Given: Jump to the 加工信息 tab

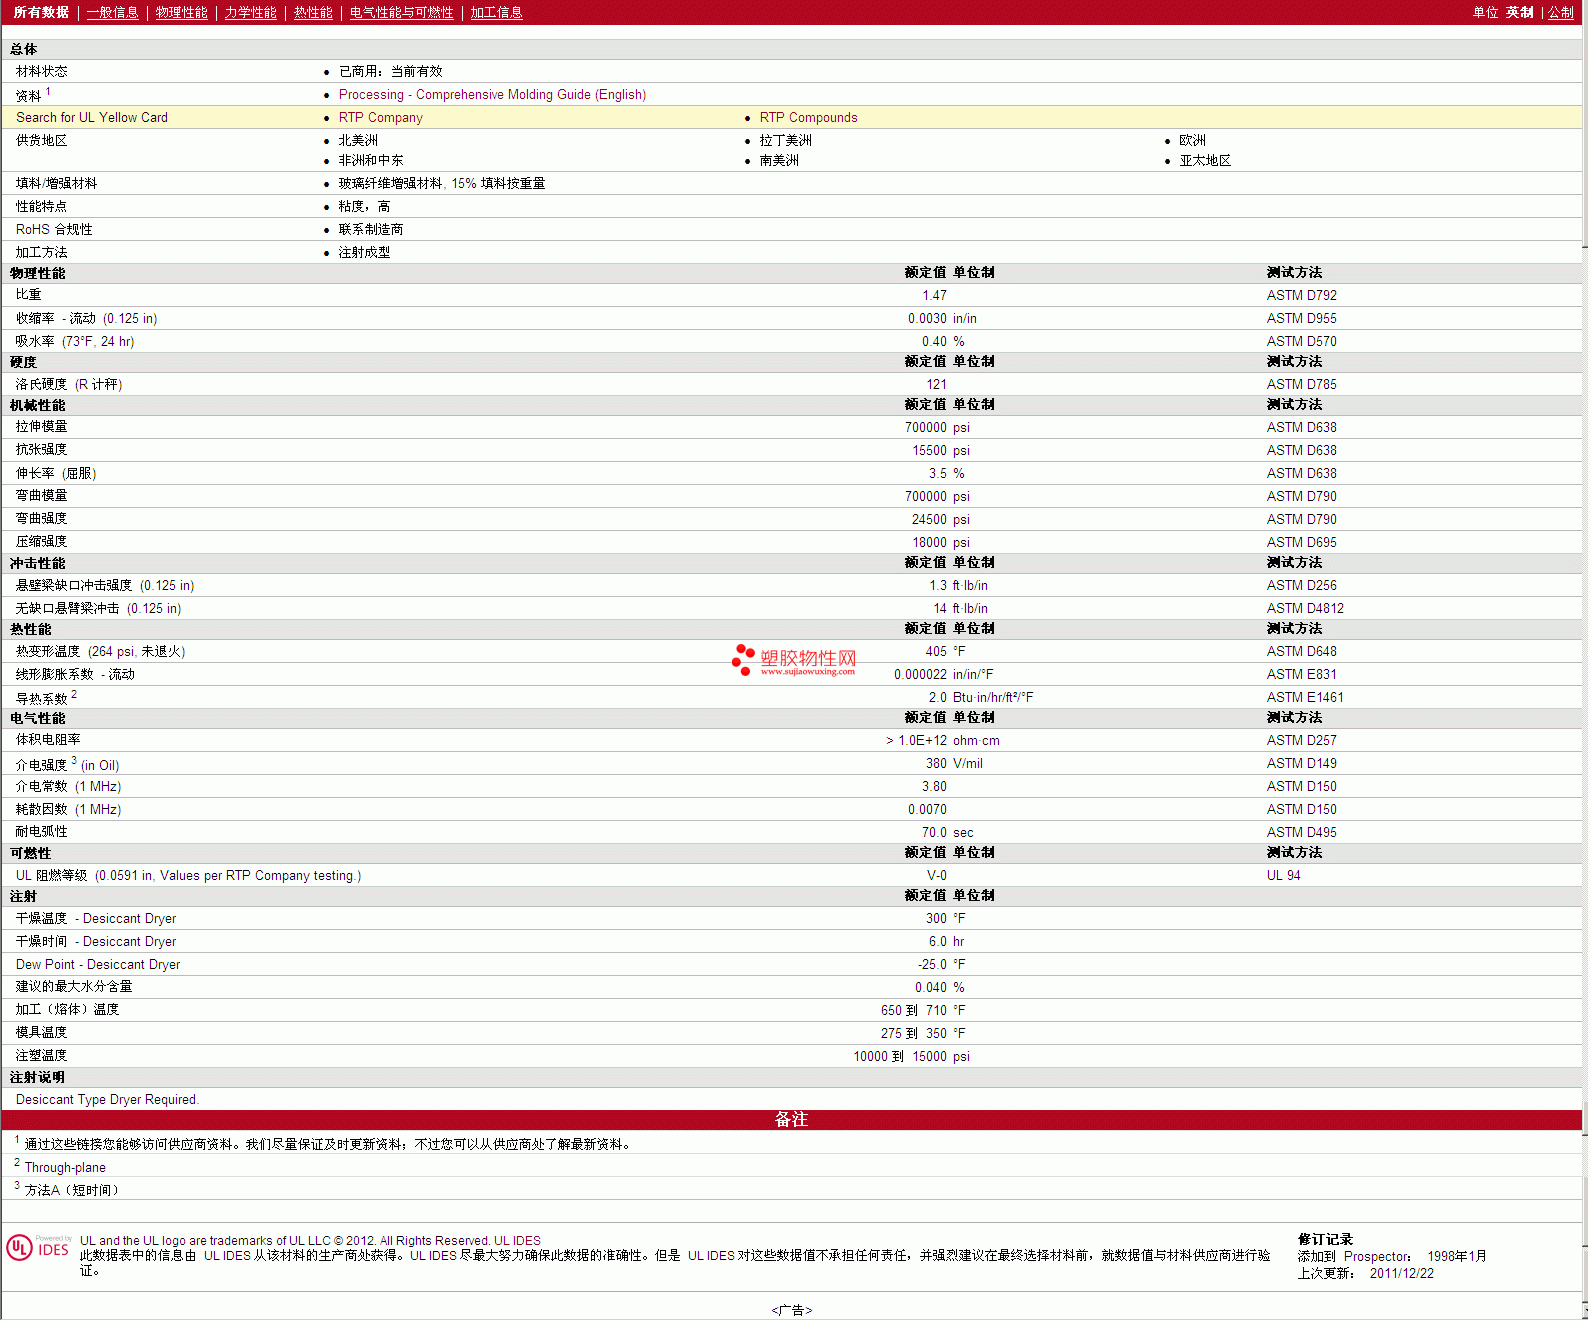Looking at the screenshot, I should (x=496, y=13).
